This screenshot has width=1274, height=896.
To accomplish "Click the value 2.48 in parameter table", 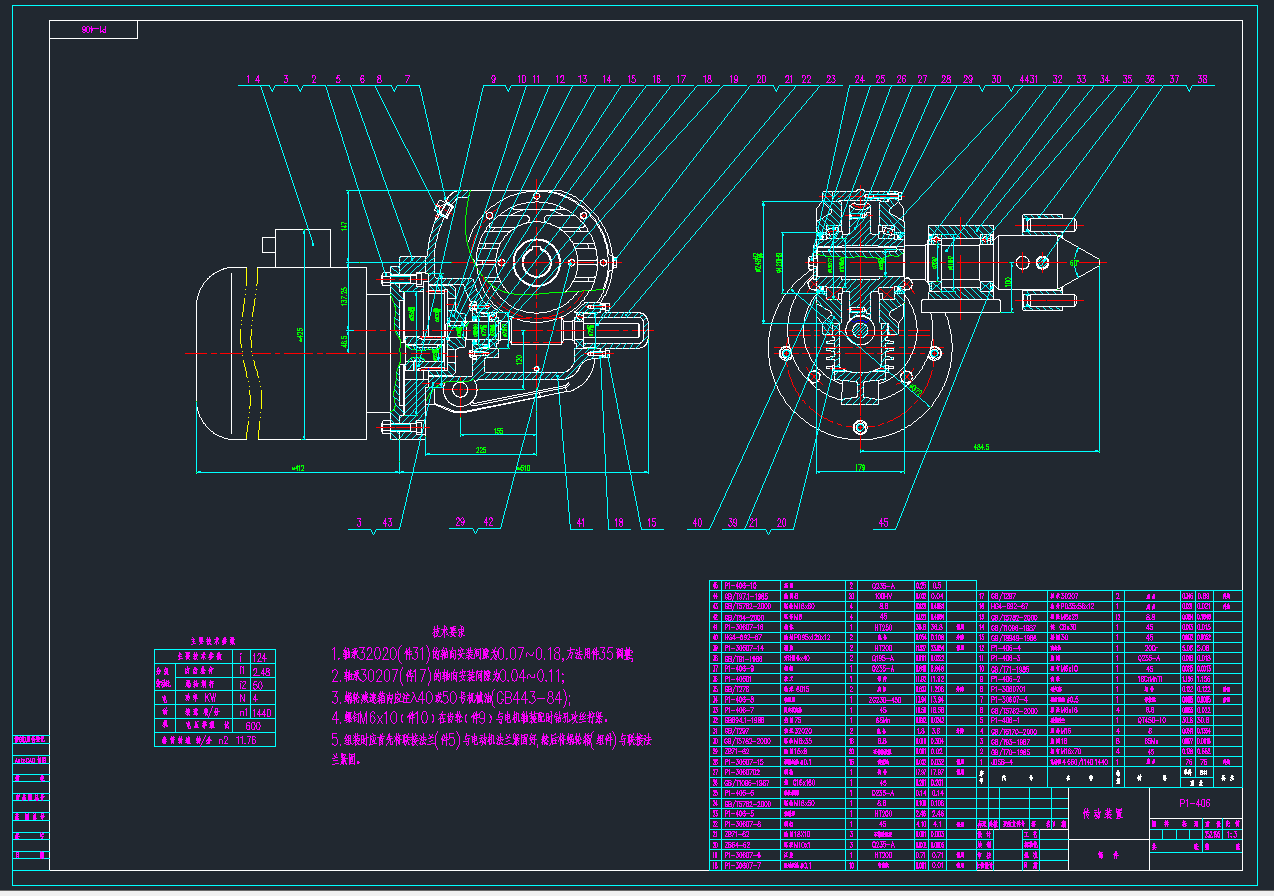I will (x=262, y=672).
